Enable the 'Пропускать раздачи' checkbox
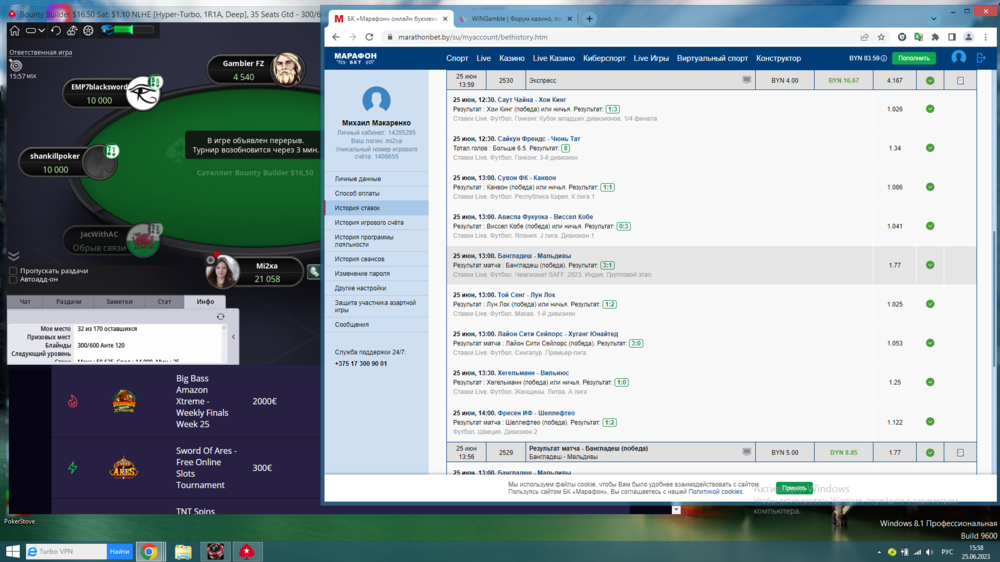The image size is (1000, 562). pyautogui.click(x=13, y=271)
